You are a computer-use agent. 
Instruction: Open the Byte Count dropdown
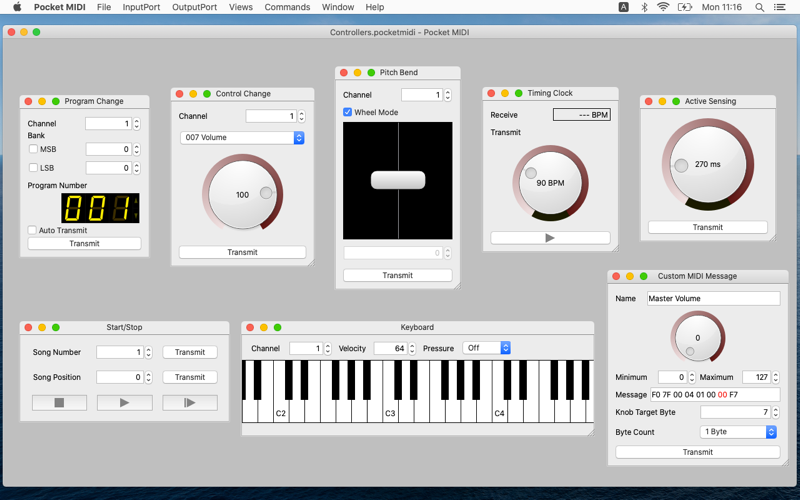tap(738, 432)
